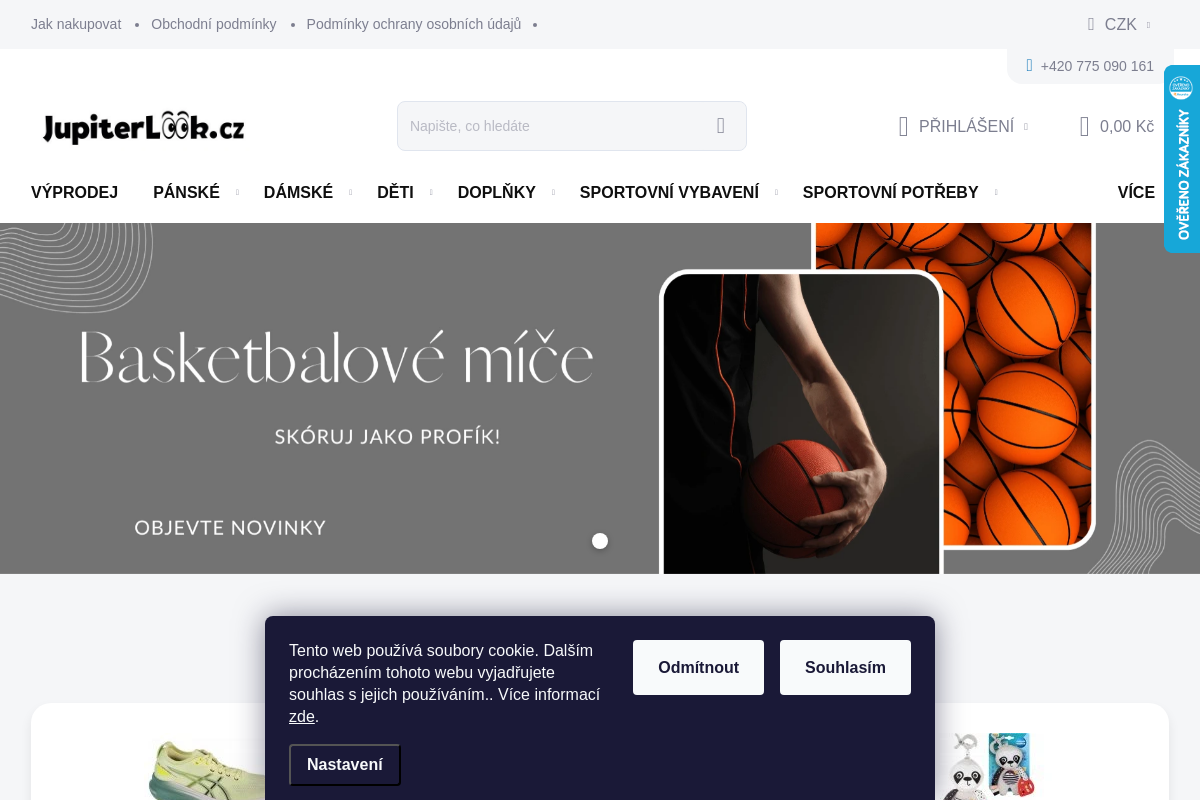Expand the Pánské menu arrow
The width and height of the screenshot is (1200, 800).
coord(237,192)
